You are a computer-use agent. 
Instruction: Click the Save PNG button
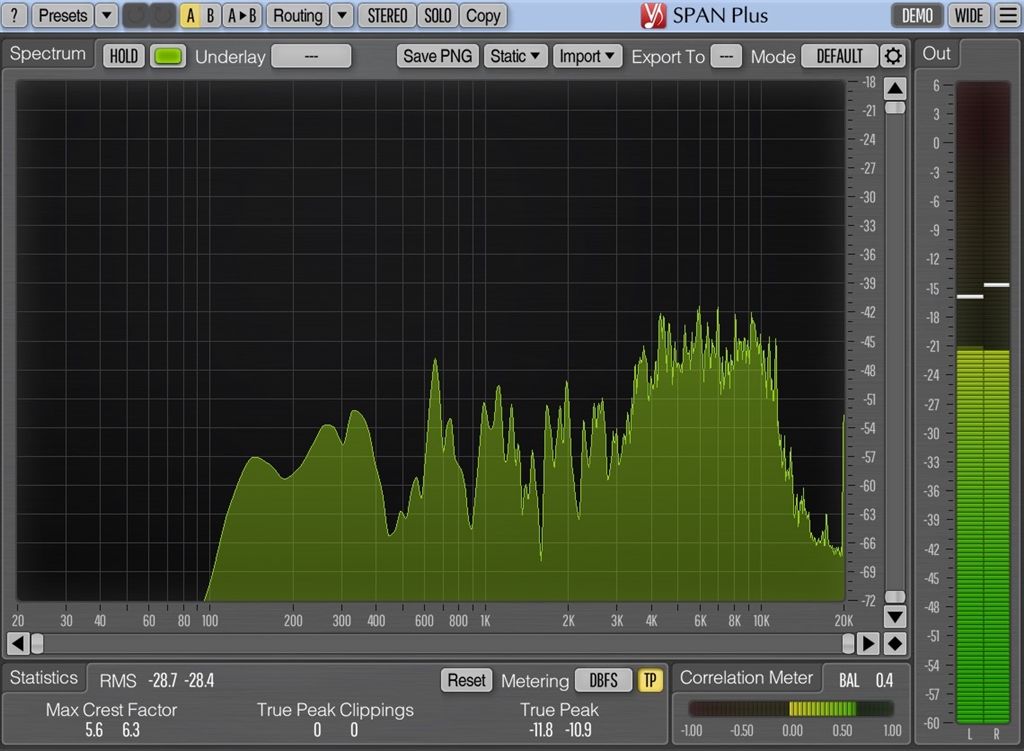coord(437,56)
